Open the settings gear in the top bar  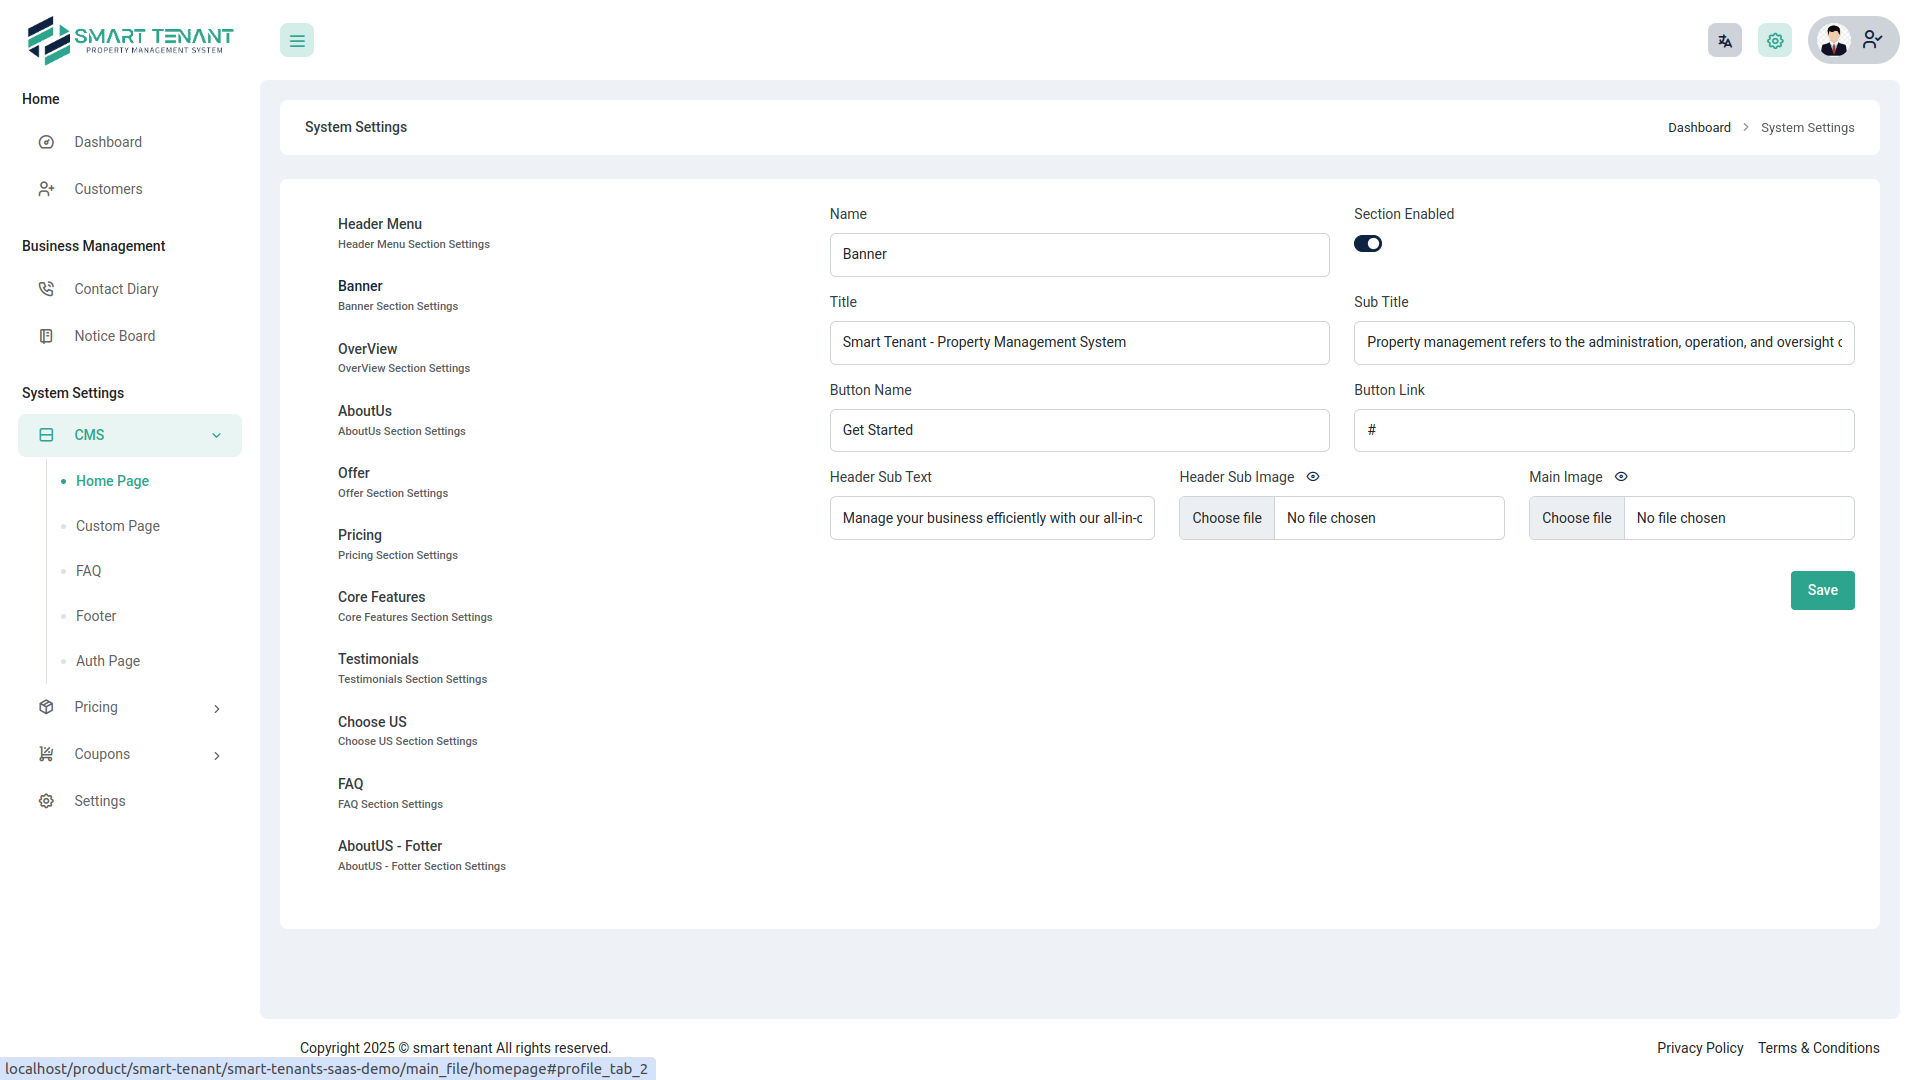[x=1774, y=40]
